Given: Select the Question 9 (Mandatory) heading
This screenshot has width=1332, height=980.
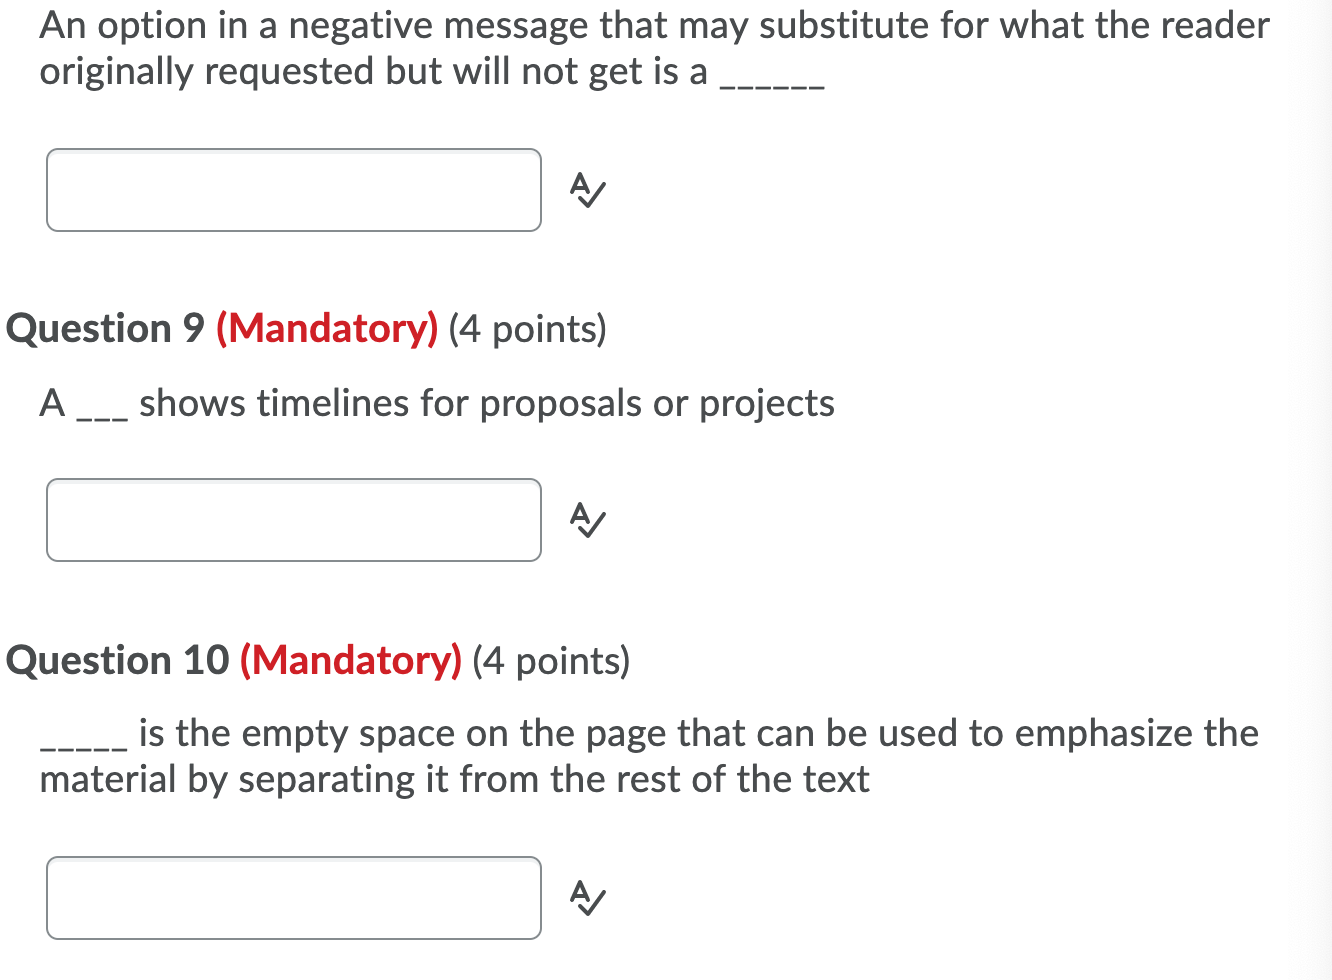Looking at the screenshot, I should (305, 328).
